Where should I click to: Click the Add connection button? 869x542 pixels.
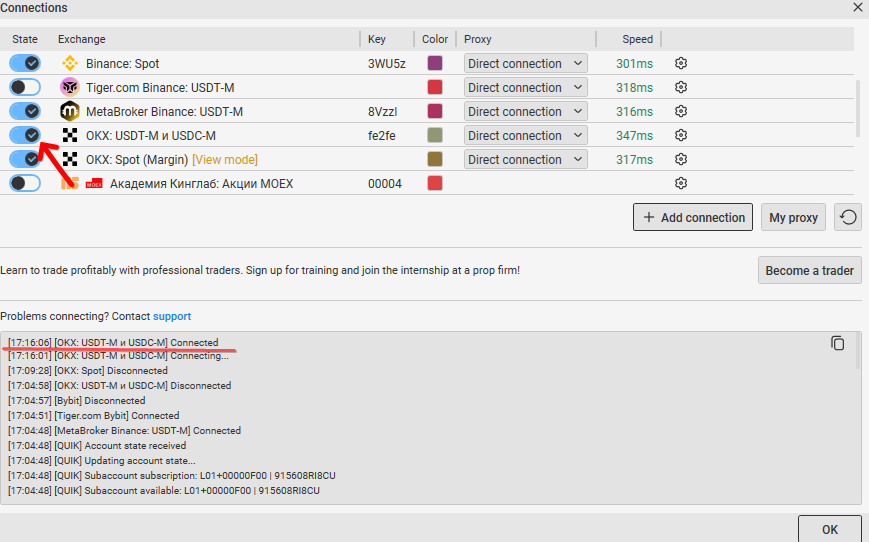[x=693, y=217]
